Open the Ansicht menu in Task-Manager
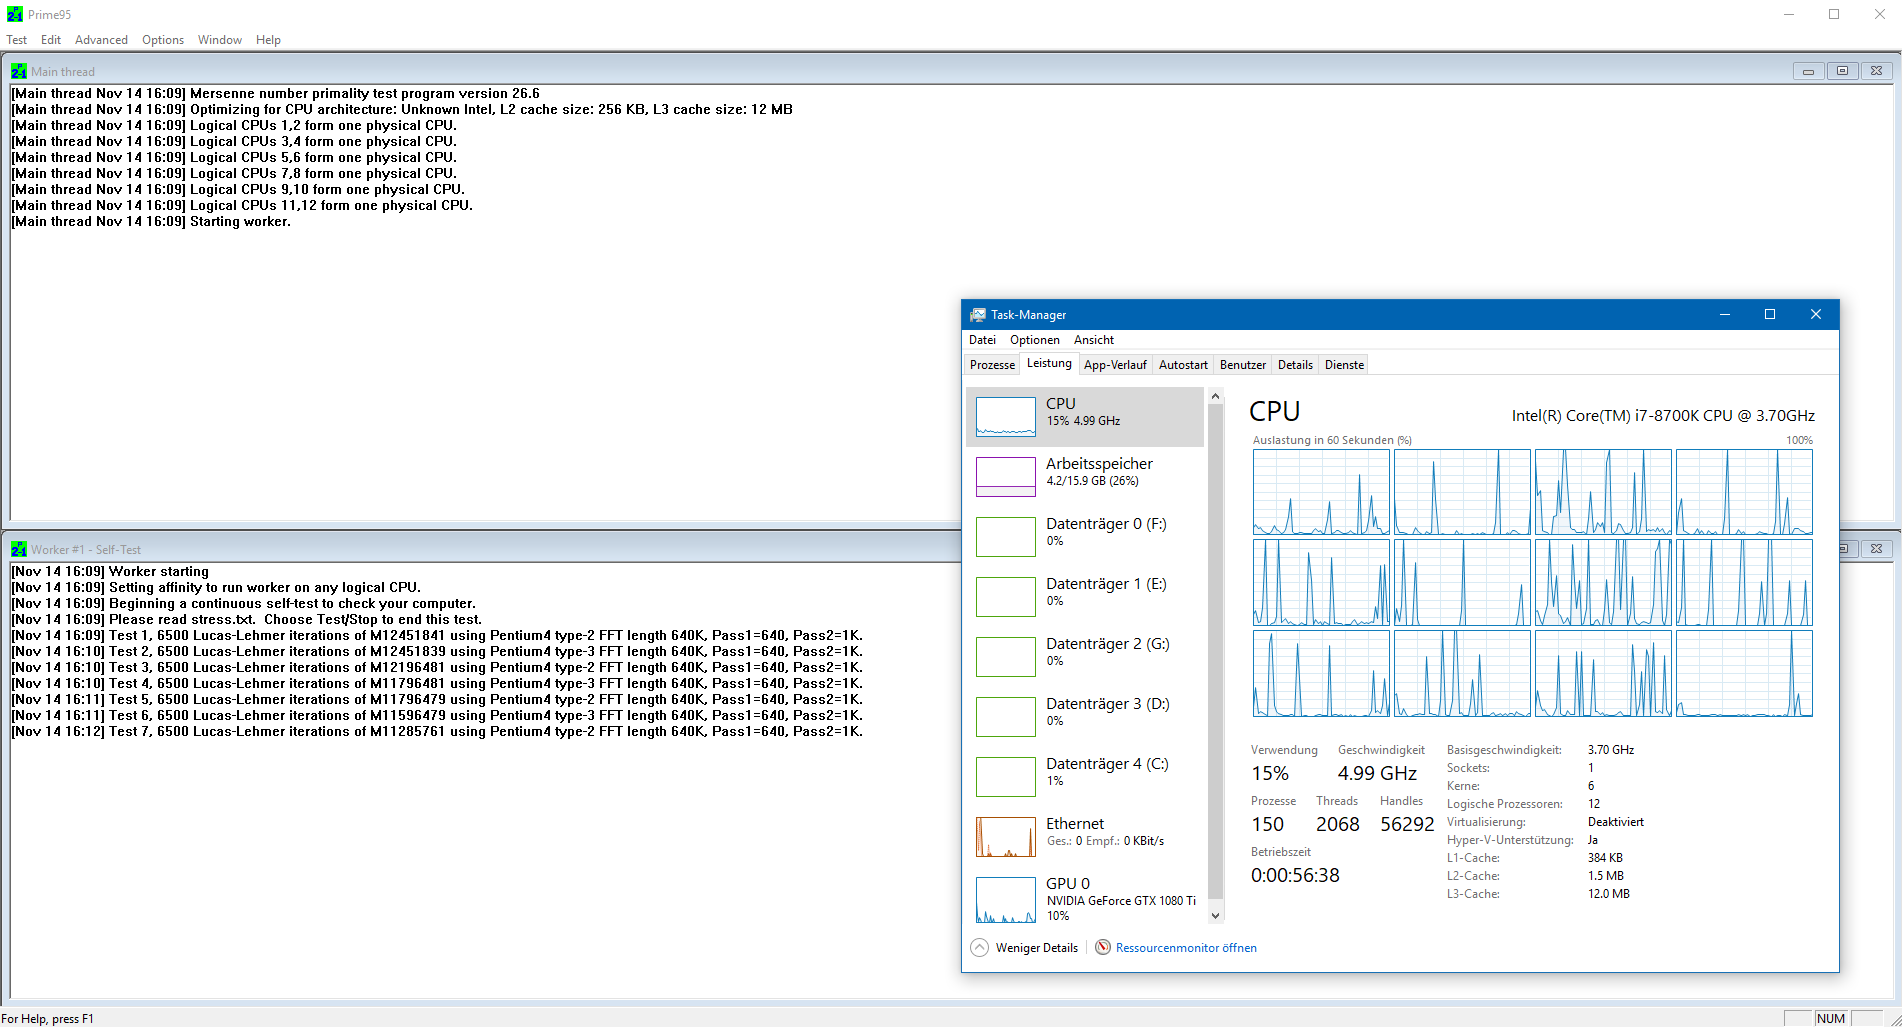This screenshot has width=1902, height=1027. pyautogui.click(x=1094, y=340)
